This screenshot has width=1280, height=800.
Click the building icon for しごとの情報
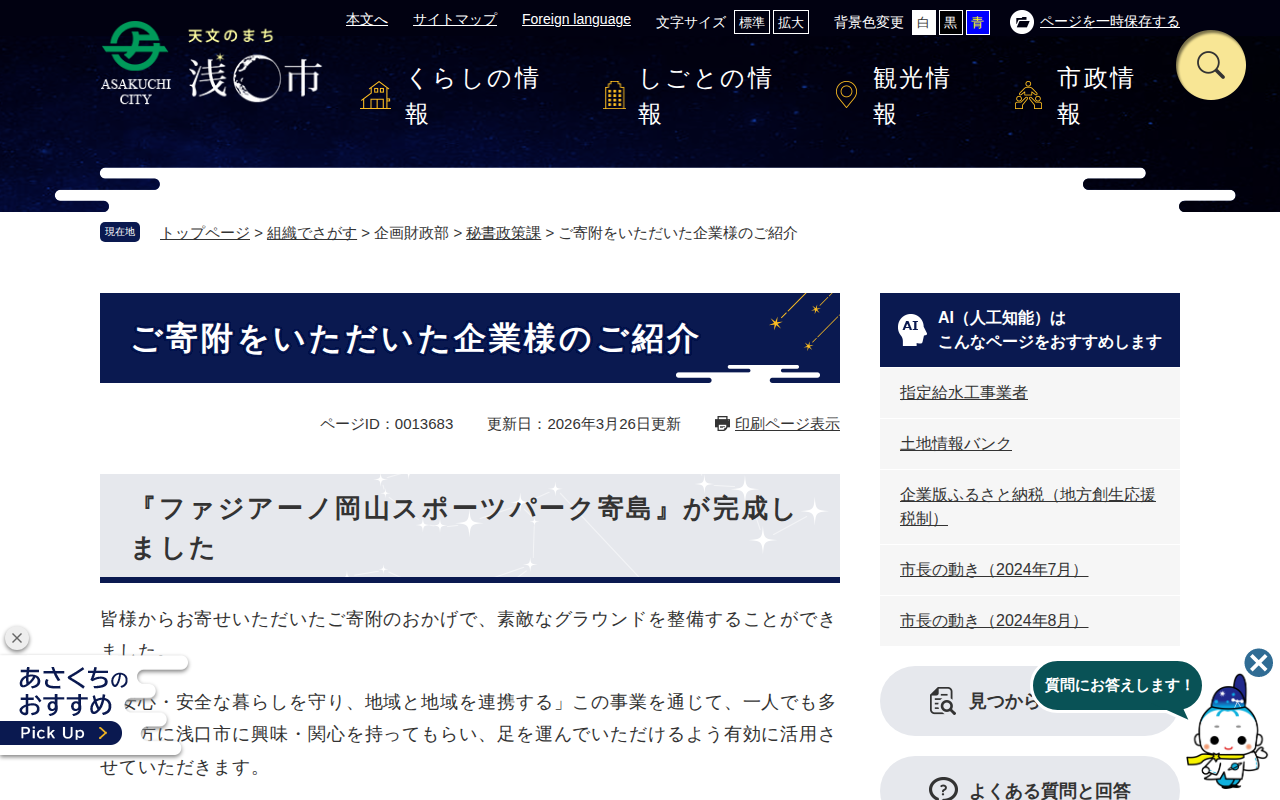614,96
